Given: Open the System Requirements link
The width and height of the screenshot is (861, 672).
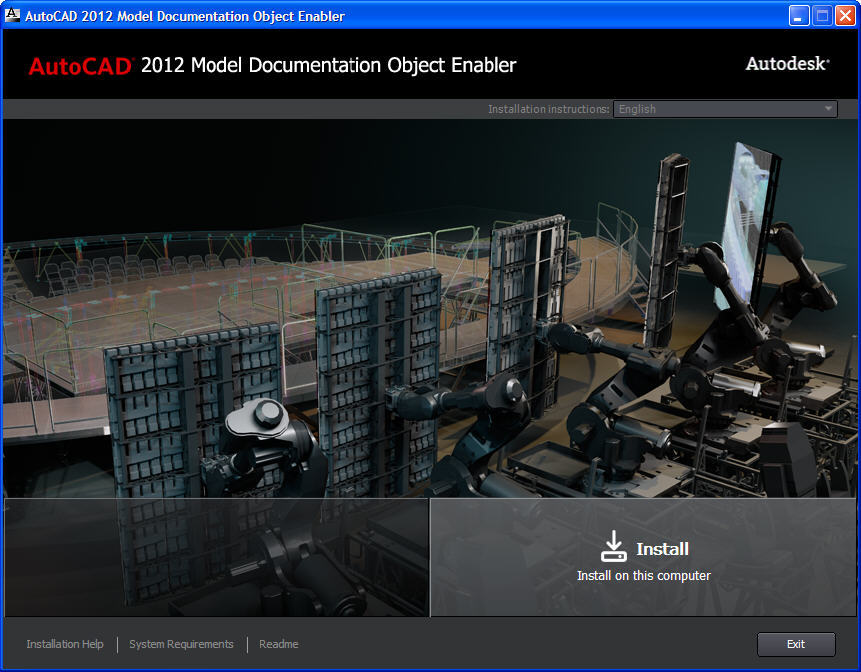Looking at the screenshot, I should (x=181, y=644).
